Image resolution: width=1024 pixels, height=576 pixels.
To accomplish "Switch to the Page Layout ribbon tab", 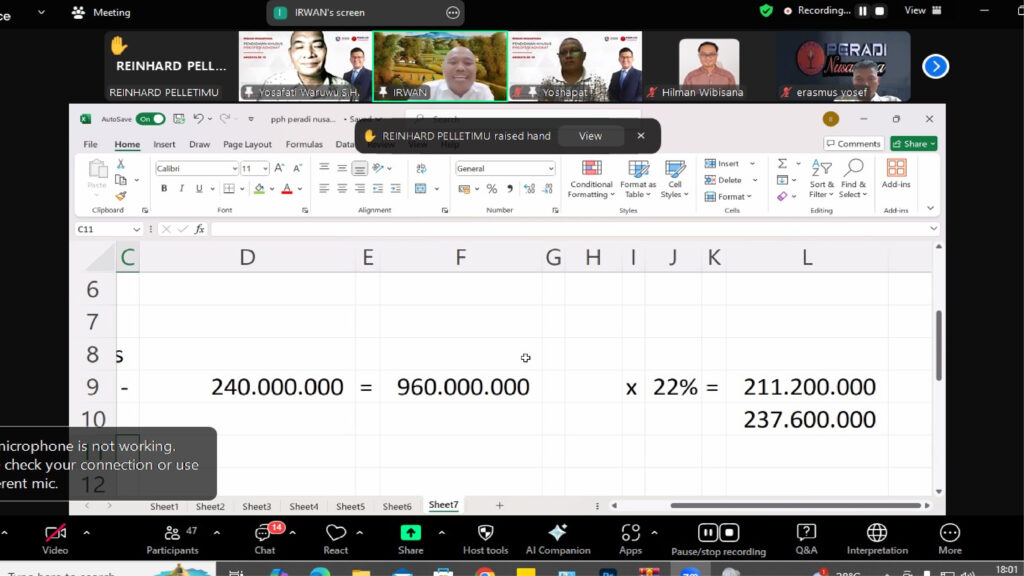I will (247, 144).
